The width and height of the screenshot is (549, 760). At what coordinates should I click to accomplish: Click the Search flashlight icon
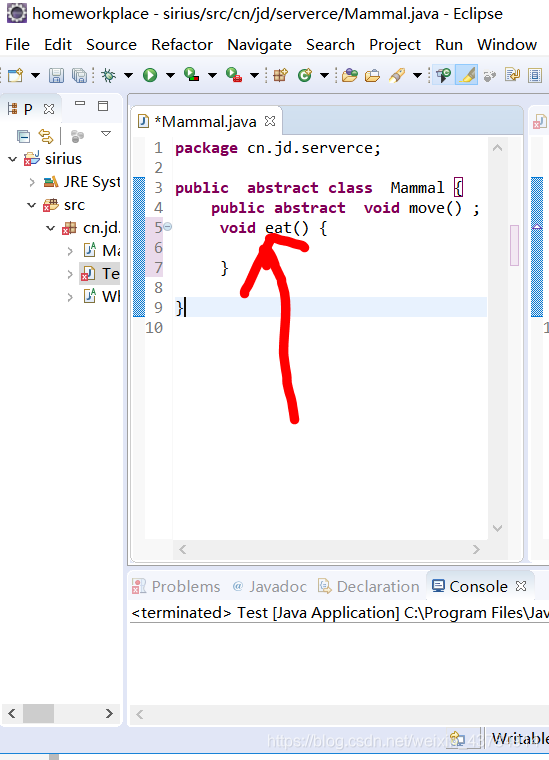click(x=397, y=75)
